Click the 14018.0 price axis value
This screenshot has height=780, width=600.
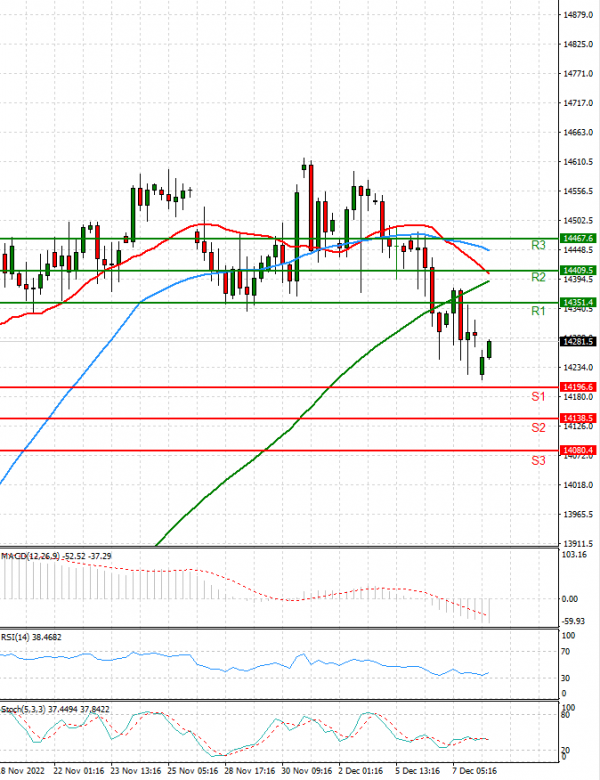pos(578,485)
